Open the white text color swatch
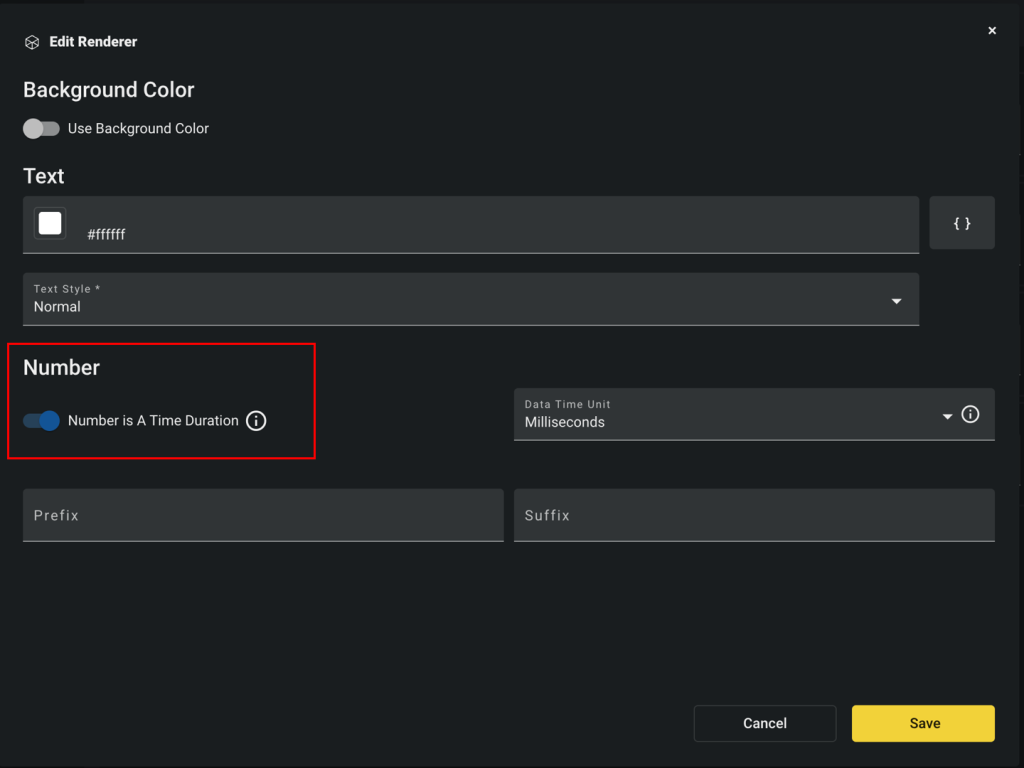 (50, 223)
